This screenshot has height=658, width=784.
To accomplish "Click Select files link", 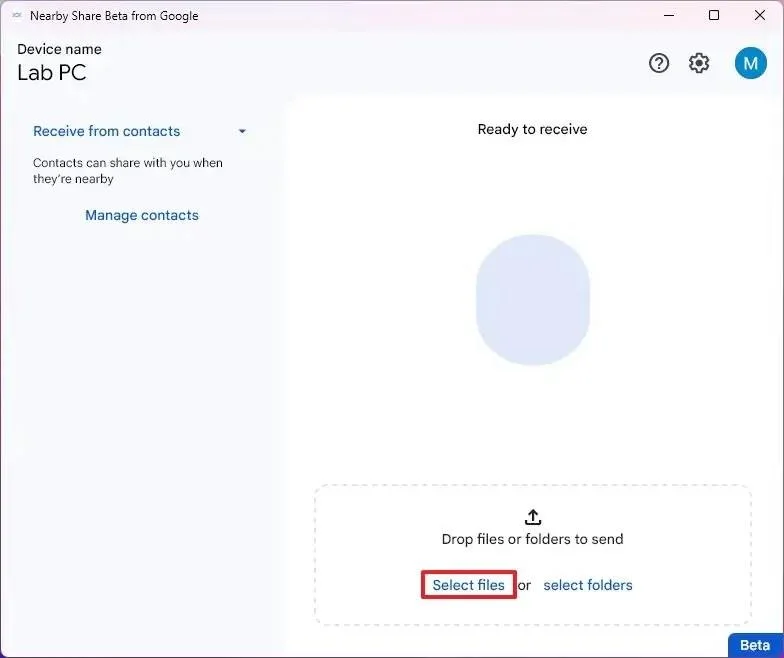I will pos(468,584).
